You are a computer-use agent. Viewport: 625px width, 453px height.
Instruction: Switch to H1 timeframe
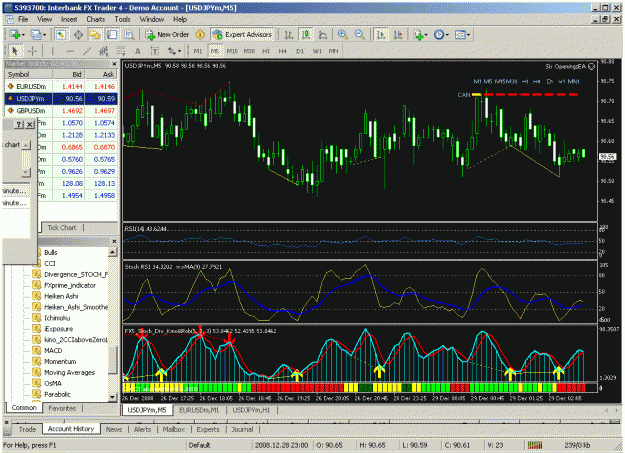pyautogui.click(x=266, y=51)
